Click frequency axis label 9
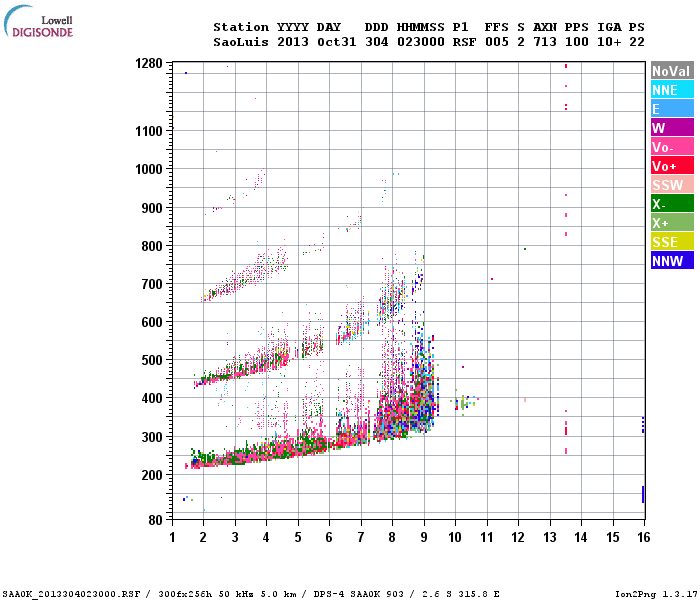This screenshot has width=700, height=600. (x=424, y=537)
